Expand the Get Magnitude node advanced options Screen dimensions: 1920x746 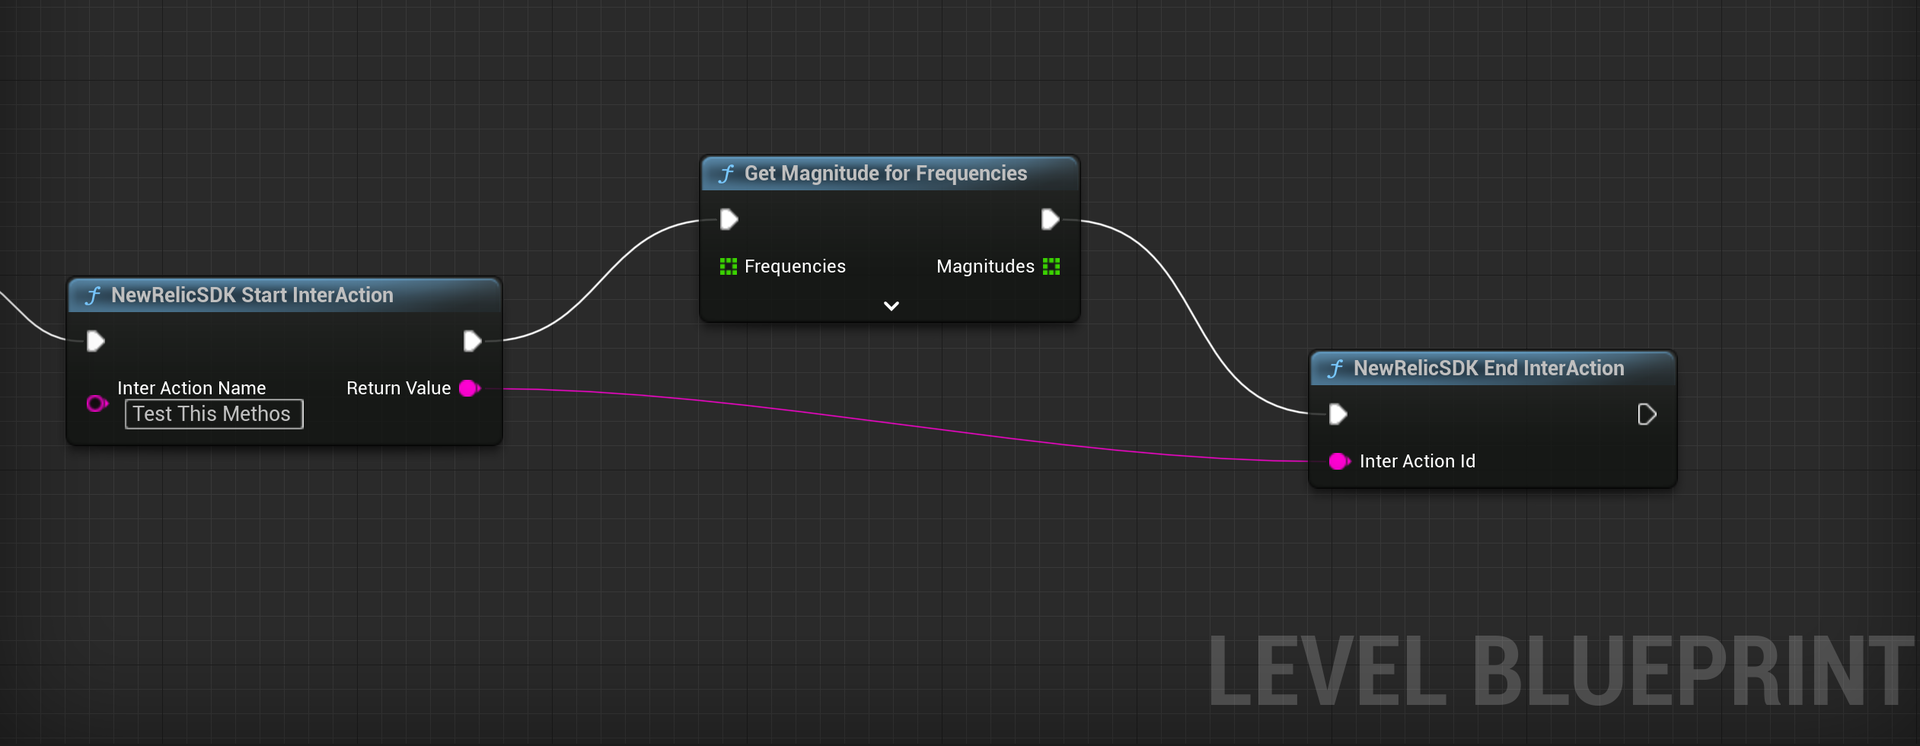tap(891, 306)
